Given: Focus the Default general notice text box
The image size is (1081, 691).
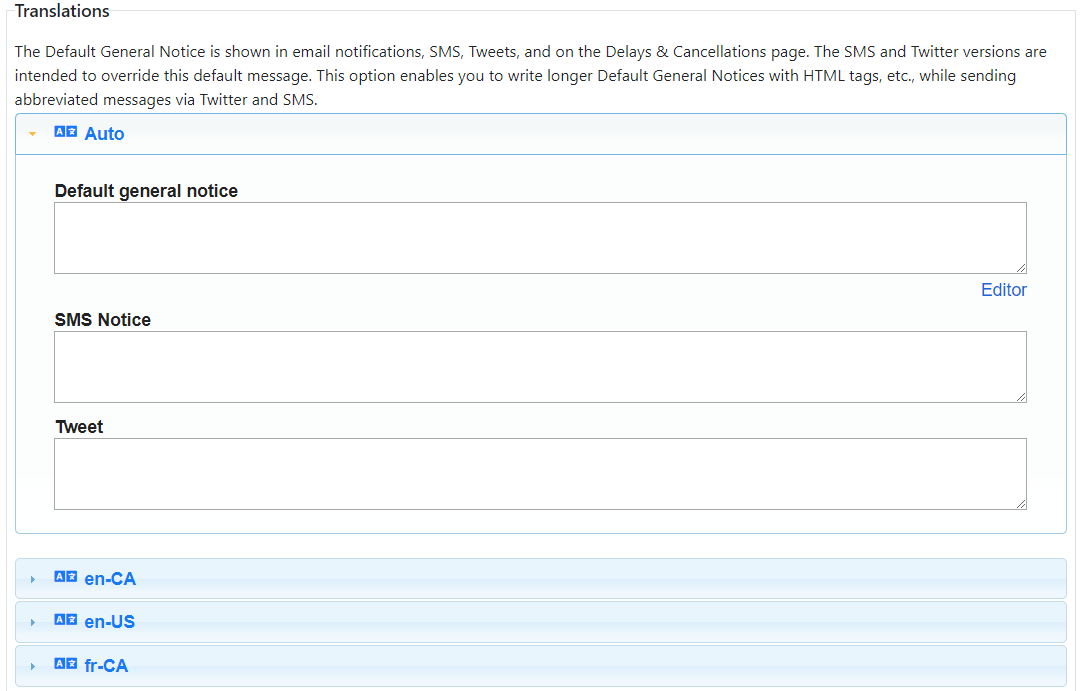Looking at the screenshot, I should (540, 238).
